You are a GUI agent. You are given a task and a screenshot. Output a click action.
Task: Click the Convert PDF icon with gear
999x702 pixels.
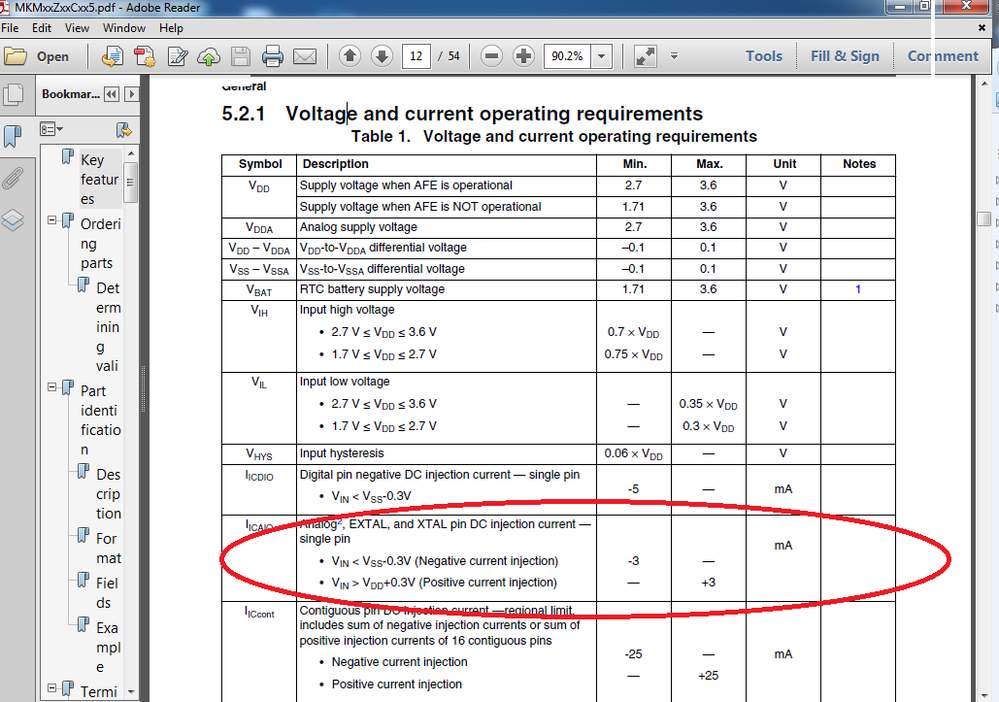coord(145,56)
